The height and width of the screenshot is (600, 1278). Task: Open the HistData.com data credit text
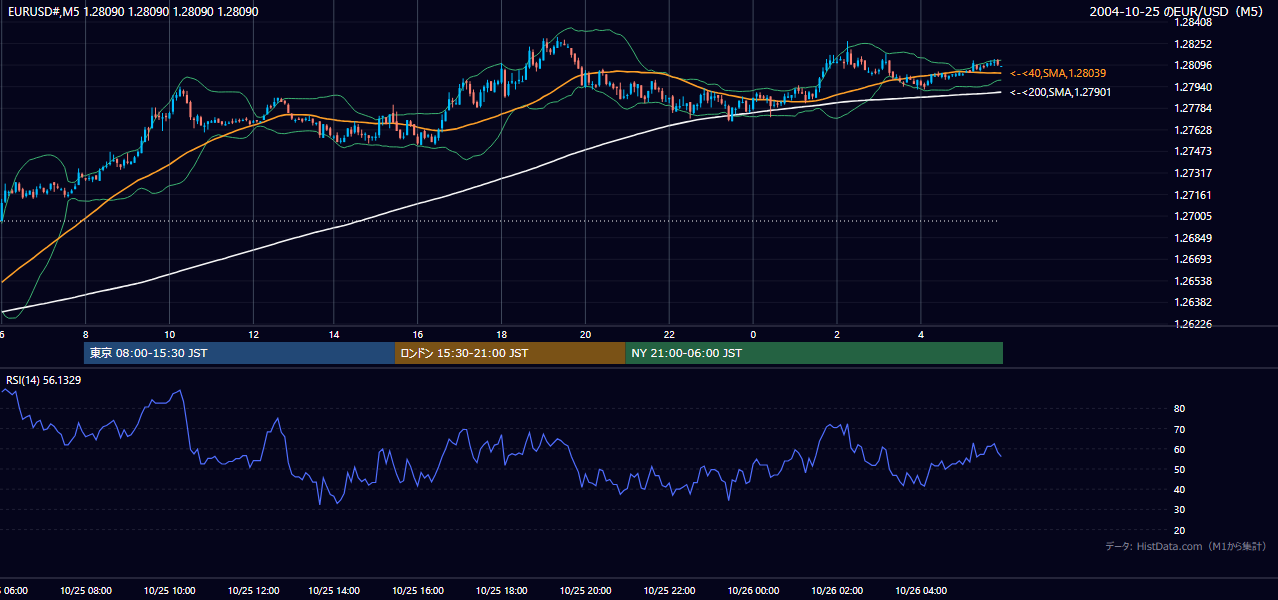coord(1186,546)
